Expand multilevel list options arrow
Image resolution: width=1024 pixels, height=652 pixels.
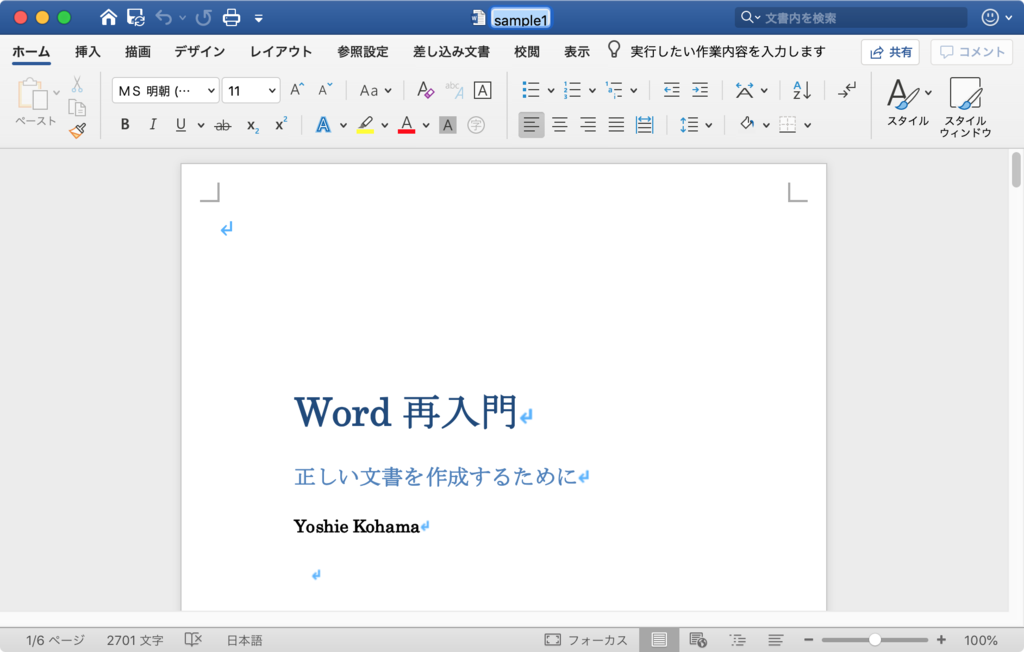click(x=633, y=90)
